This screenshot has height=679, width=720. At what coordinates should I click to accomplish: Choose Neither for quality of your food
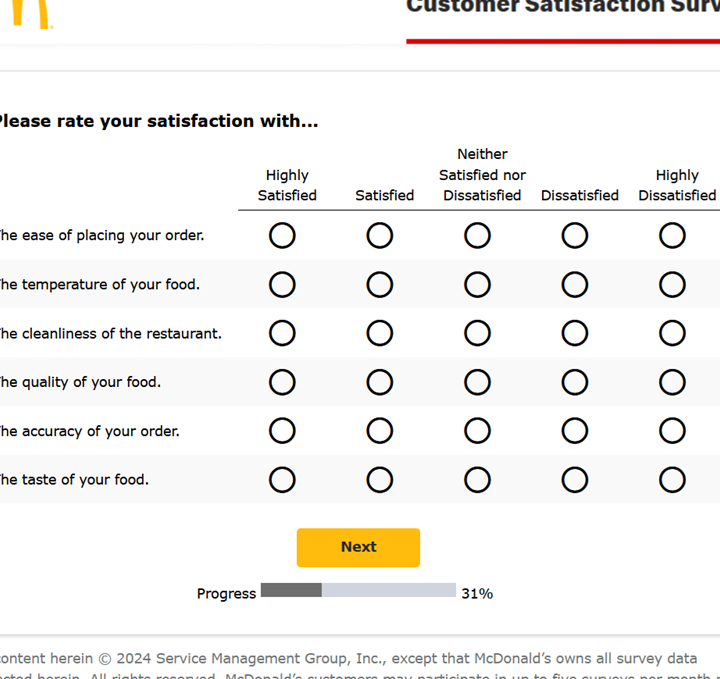(x=477, y=382)
